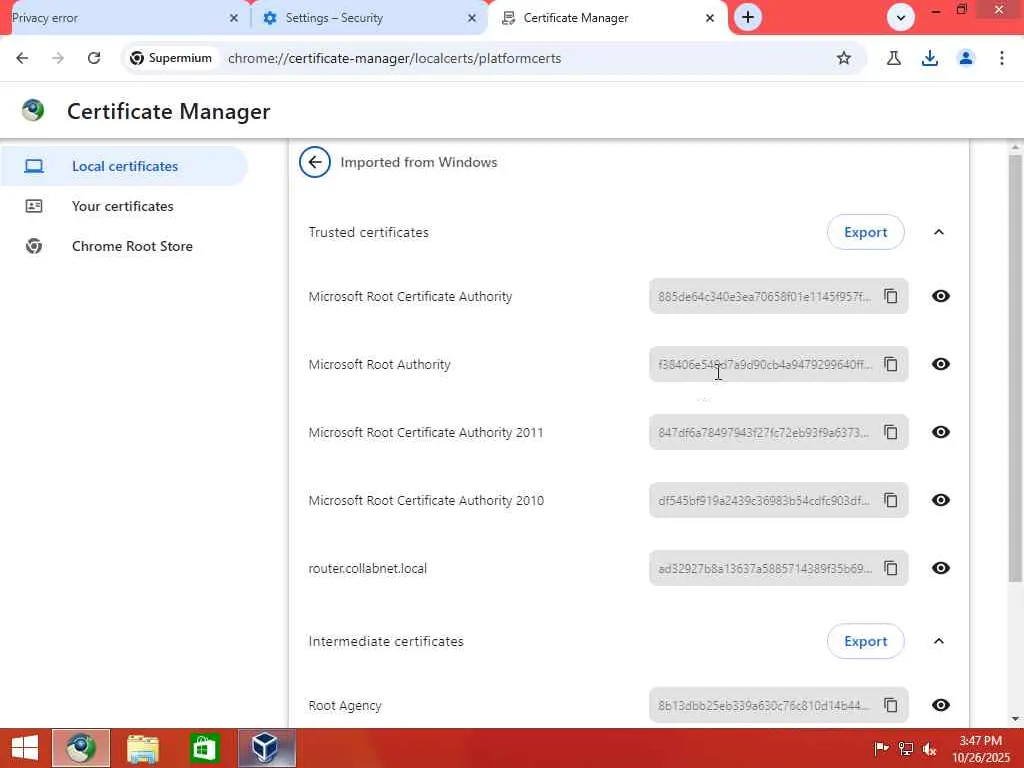Bookmark this page with the star
Screen dimensions: 1024x768
point(844,58)
